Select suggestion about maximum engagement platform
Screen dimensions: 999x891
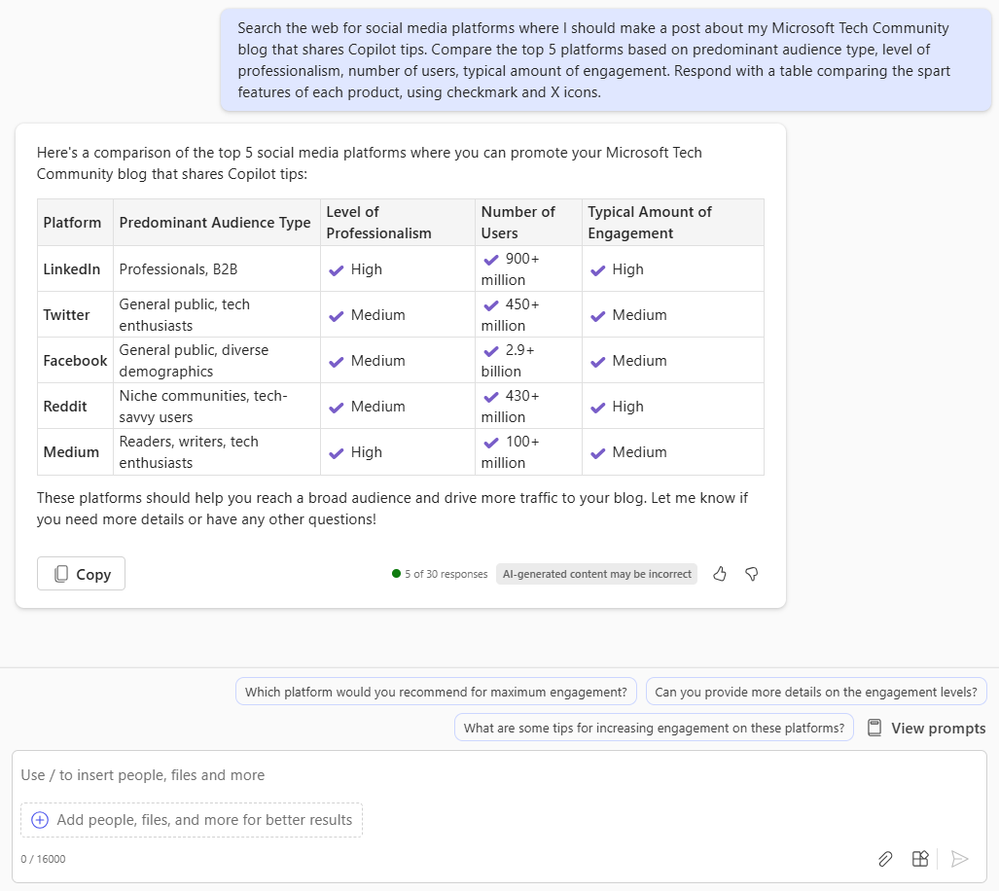(436, 692)
